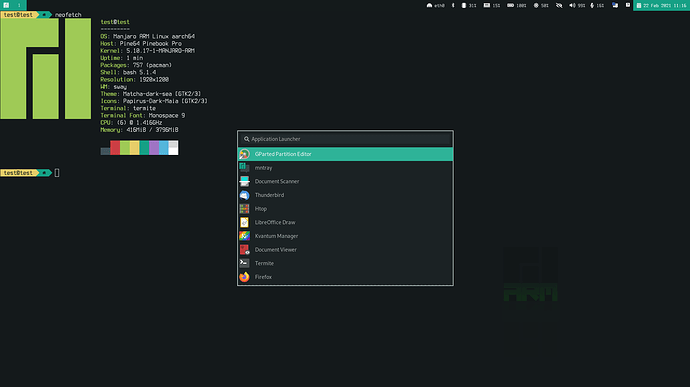The width and height of the screenshot is (690, 387).
Task: Click the Htop app icon
Action: 244,209
